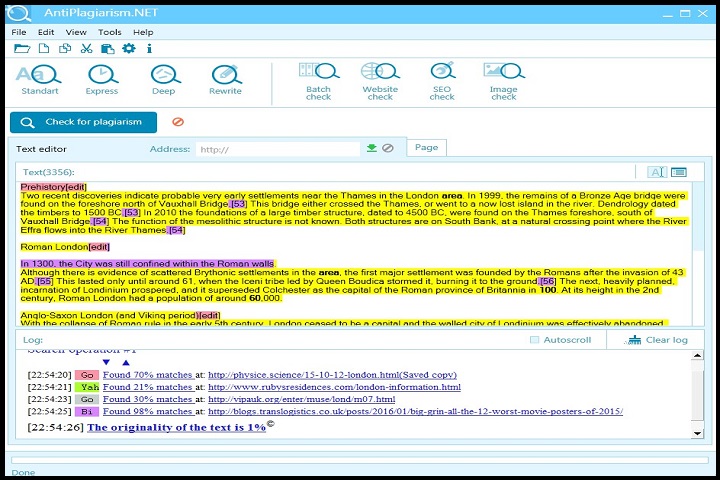Screen dimensions: 720x480
Task: Toggle the text highlight view icon
Action: [x=657, y=172]
